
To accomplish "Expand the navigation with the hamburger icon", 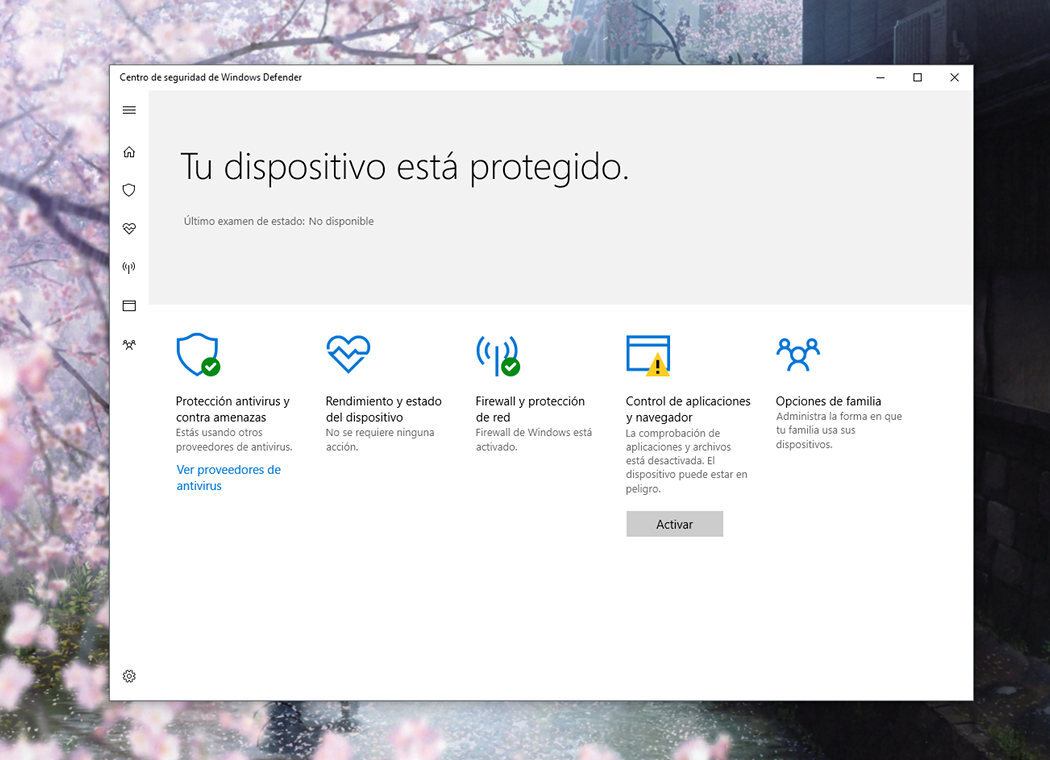I will click(128, 110).
